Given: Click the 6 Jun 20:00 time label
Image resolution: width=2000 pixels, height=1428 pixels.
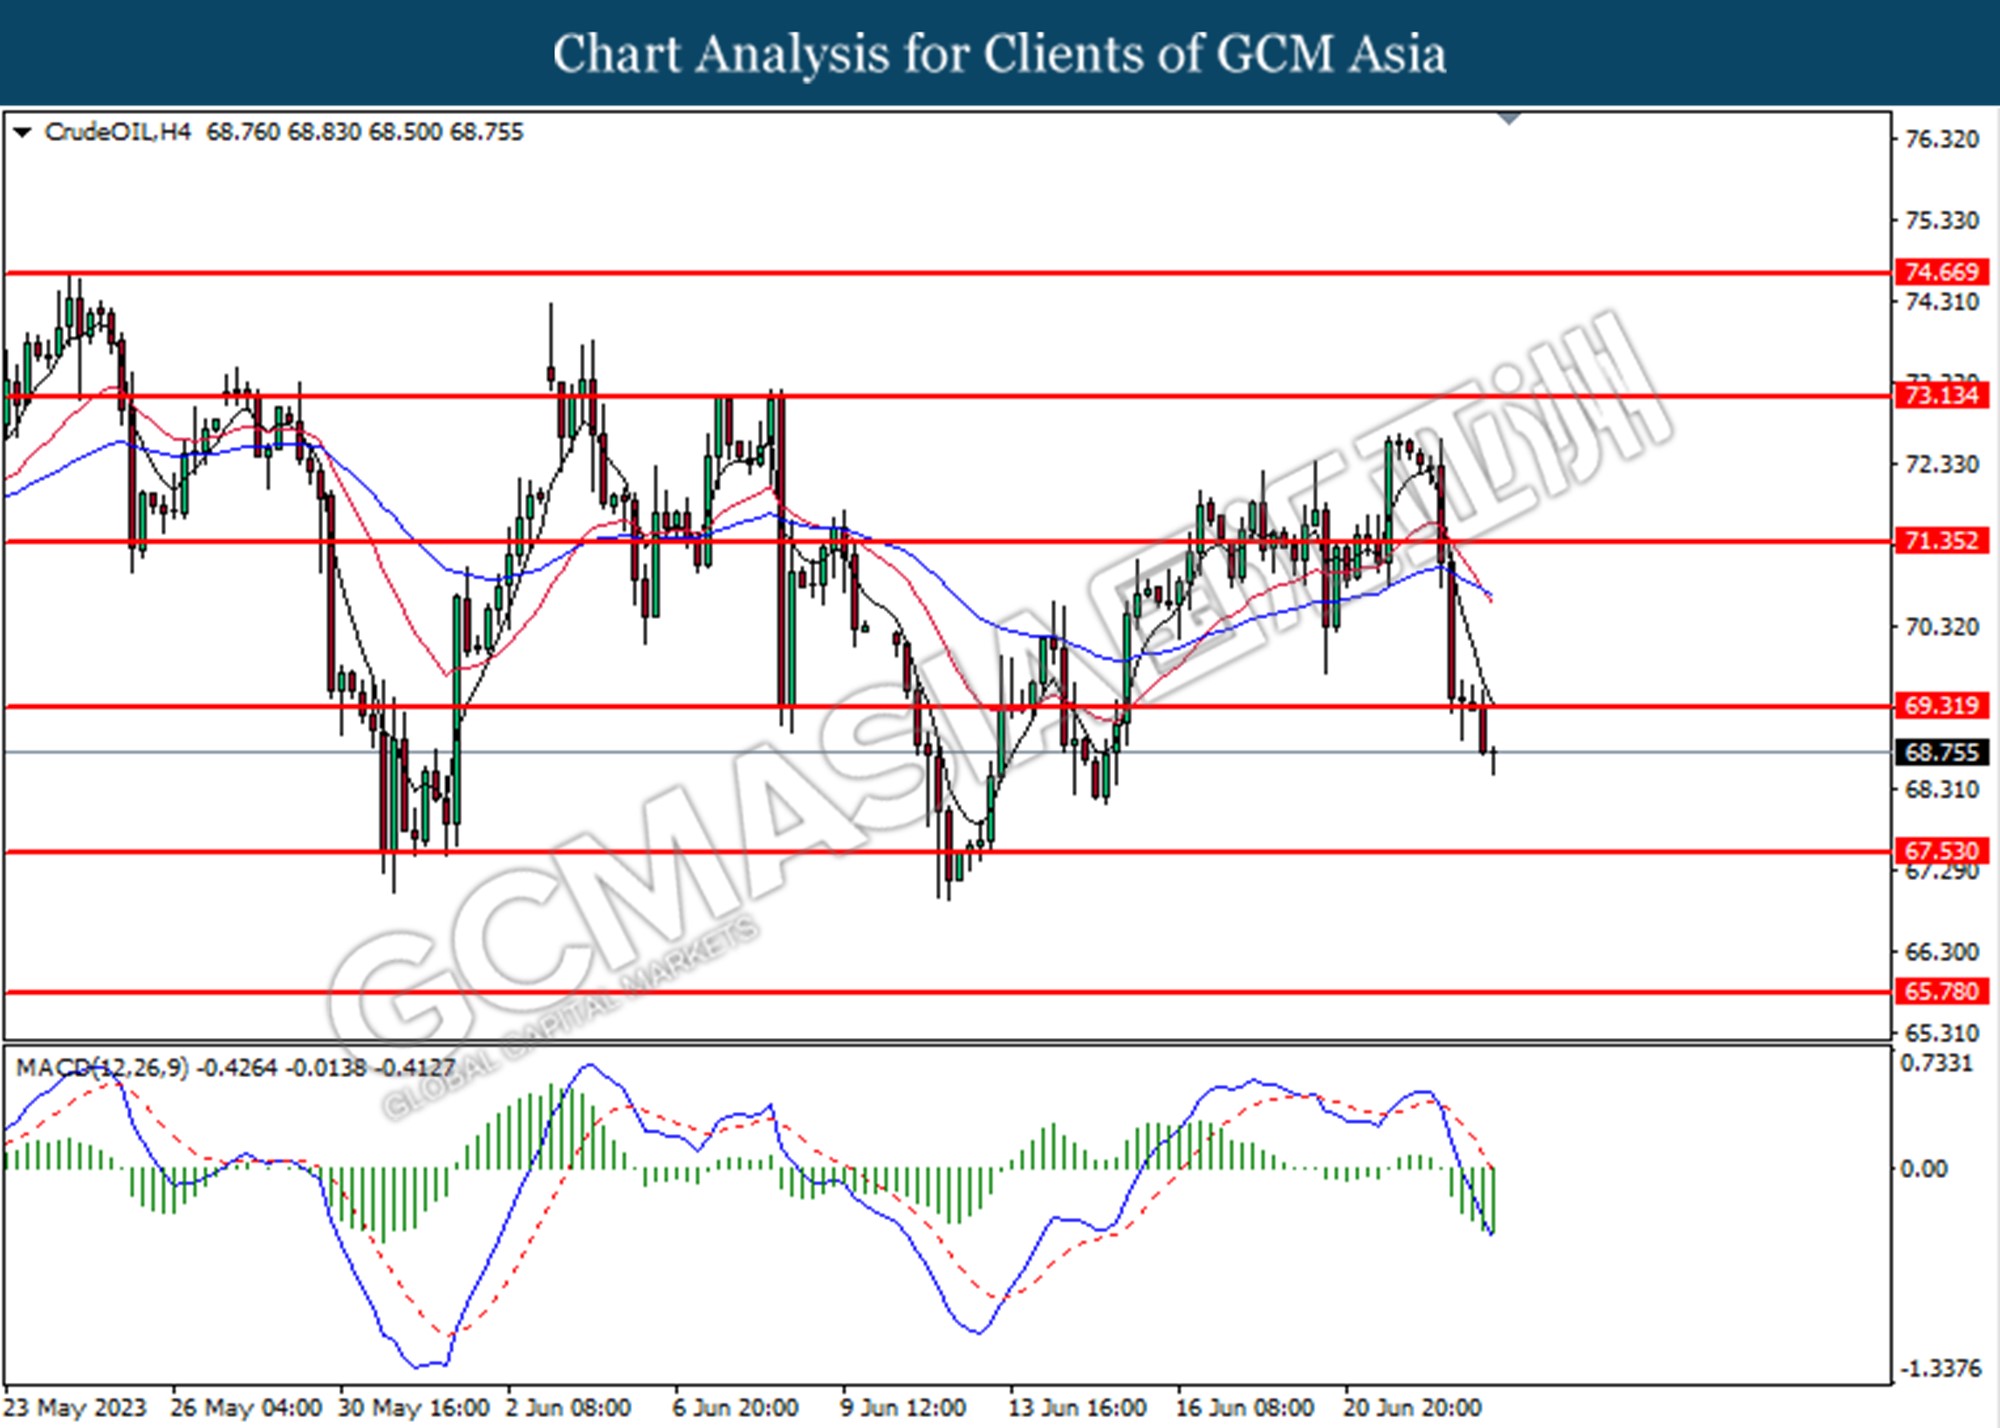Looking at the screenshot, I should pos(735,1408).
